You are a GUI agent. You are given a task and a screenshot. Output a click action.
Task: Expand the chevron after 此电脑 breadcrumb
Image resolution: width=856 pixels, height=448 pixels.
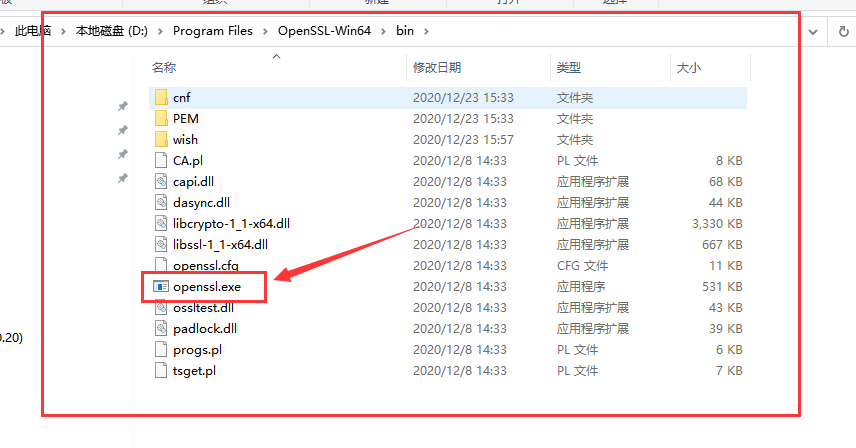[x=63, y=32]
